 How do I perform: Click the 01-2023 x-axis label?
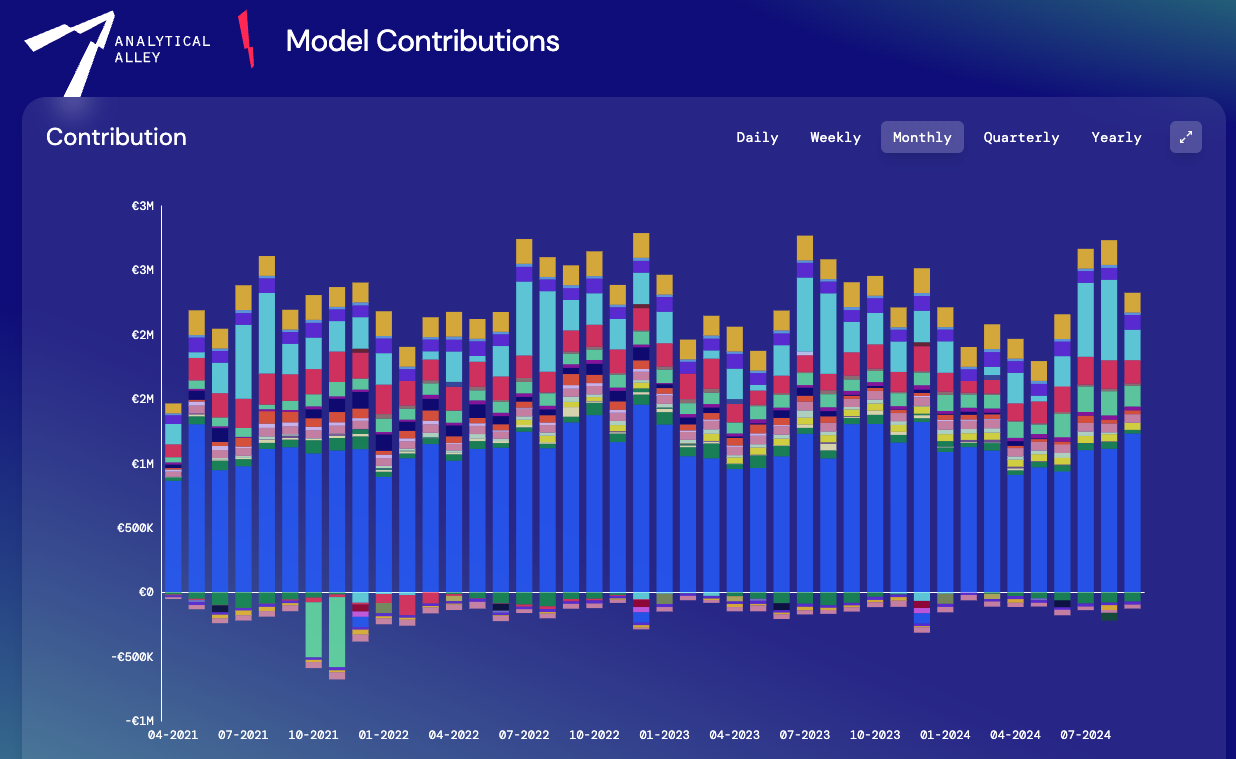pos(665,735)
